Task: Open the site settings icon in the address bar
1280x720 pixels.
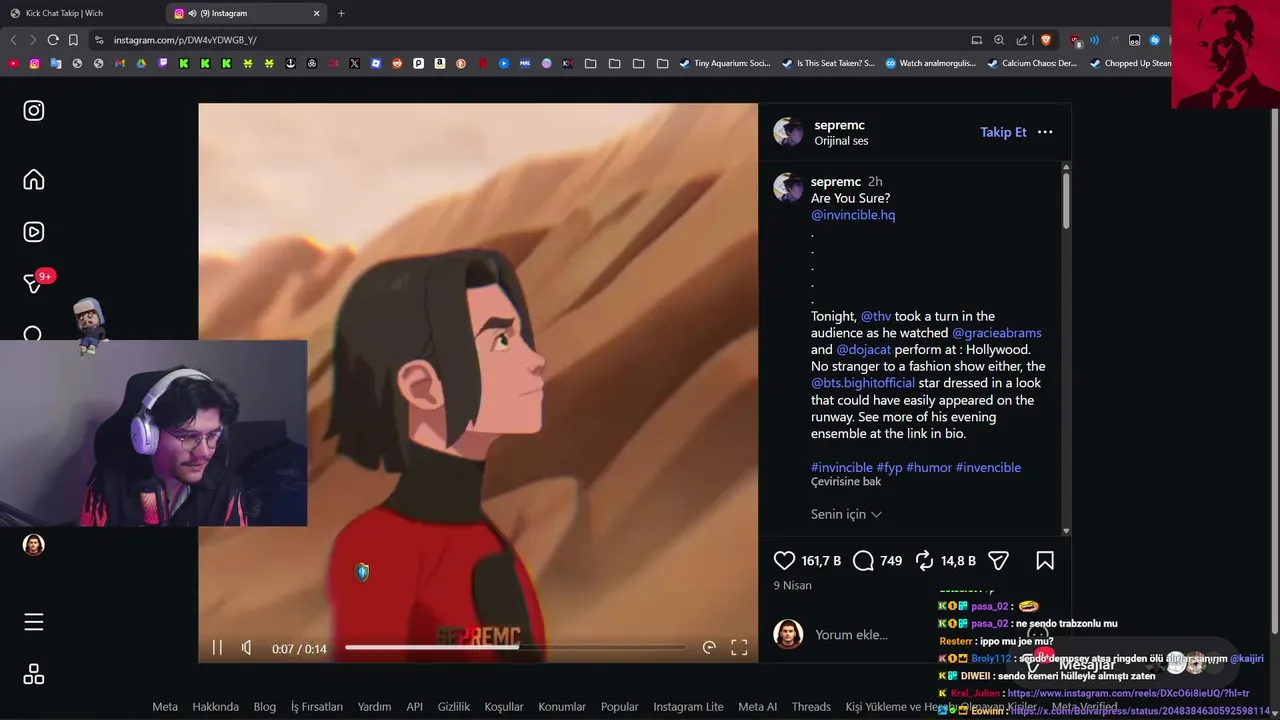Action: pyautogui.click(x=98, y=40)
